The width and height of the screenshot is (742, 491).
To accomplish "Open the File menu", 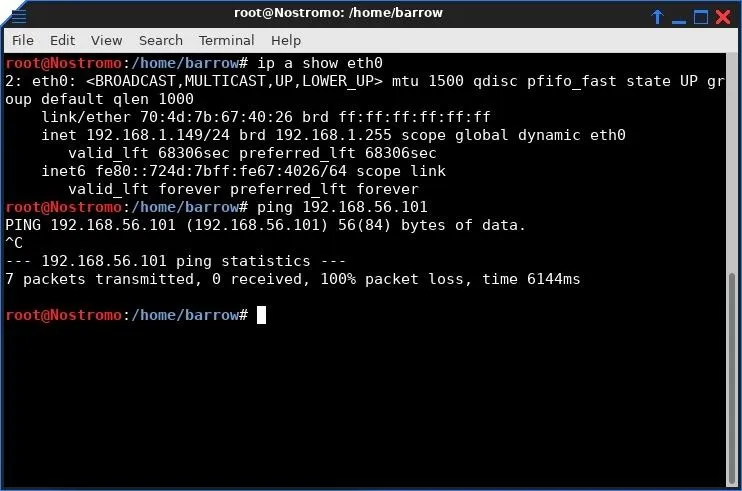I will pos(23,41).
